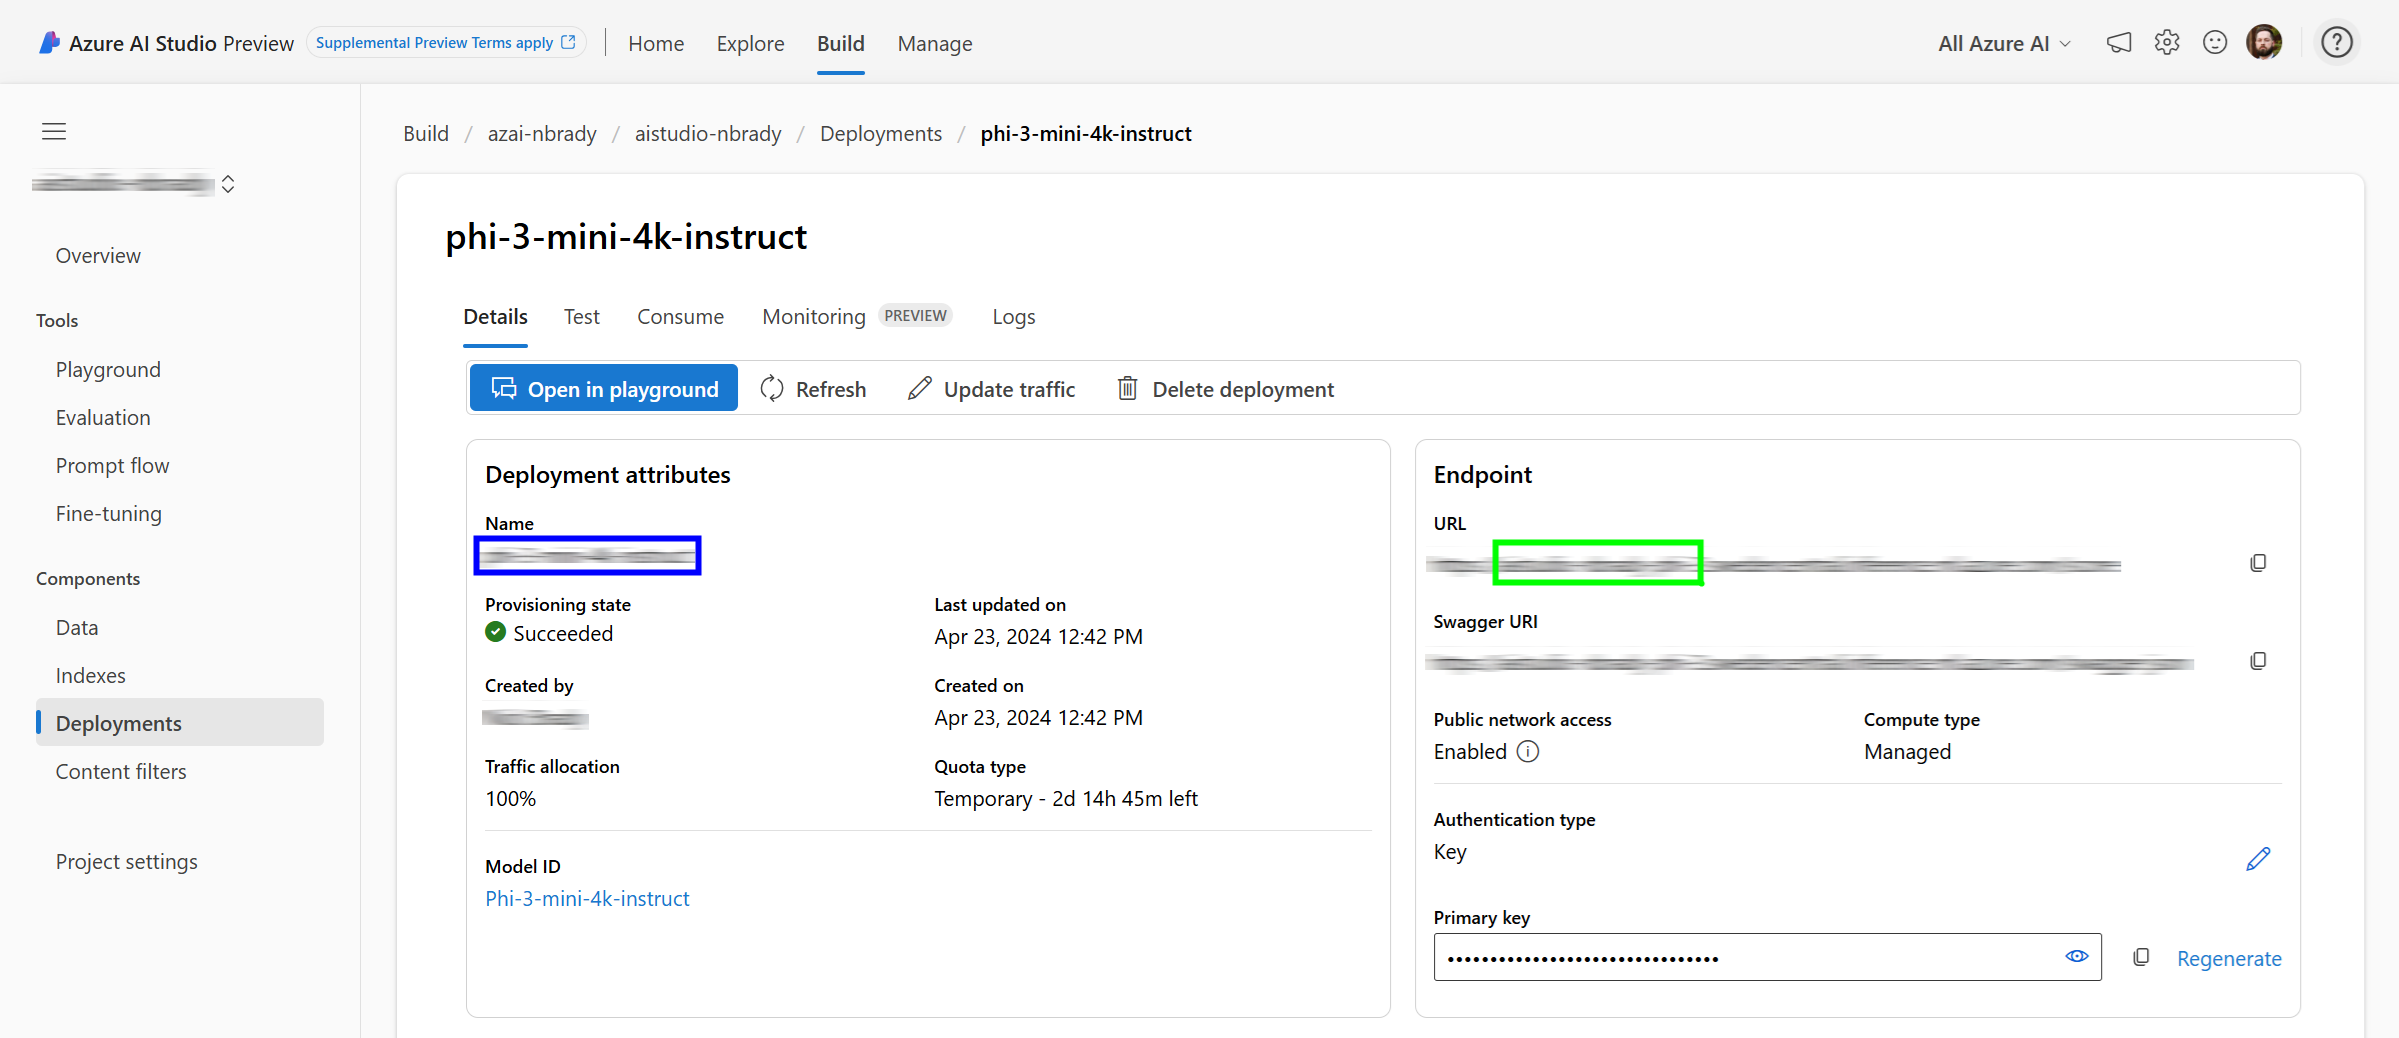The image size is (2399, 1038).
Task: Select the Details tab
Action: pos(495,316)
